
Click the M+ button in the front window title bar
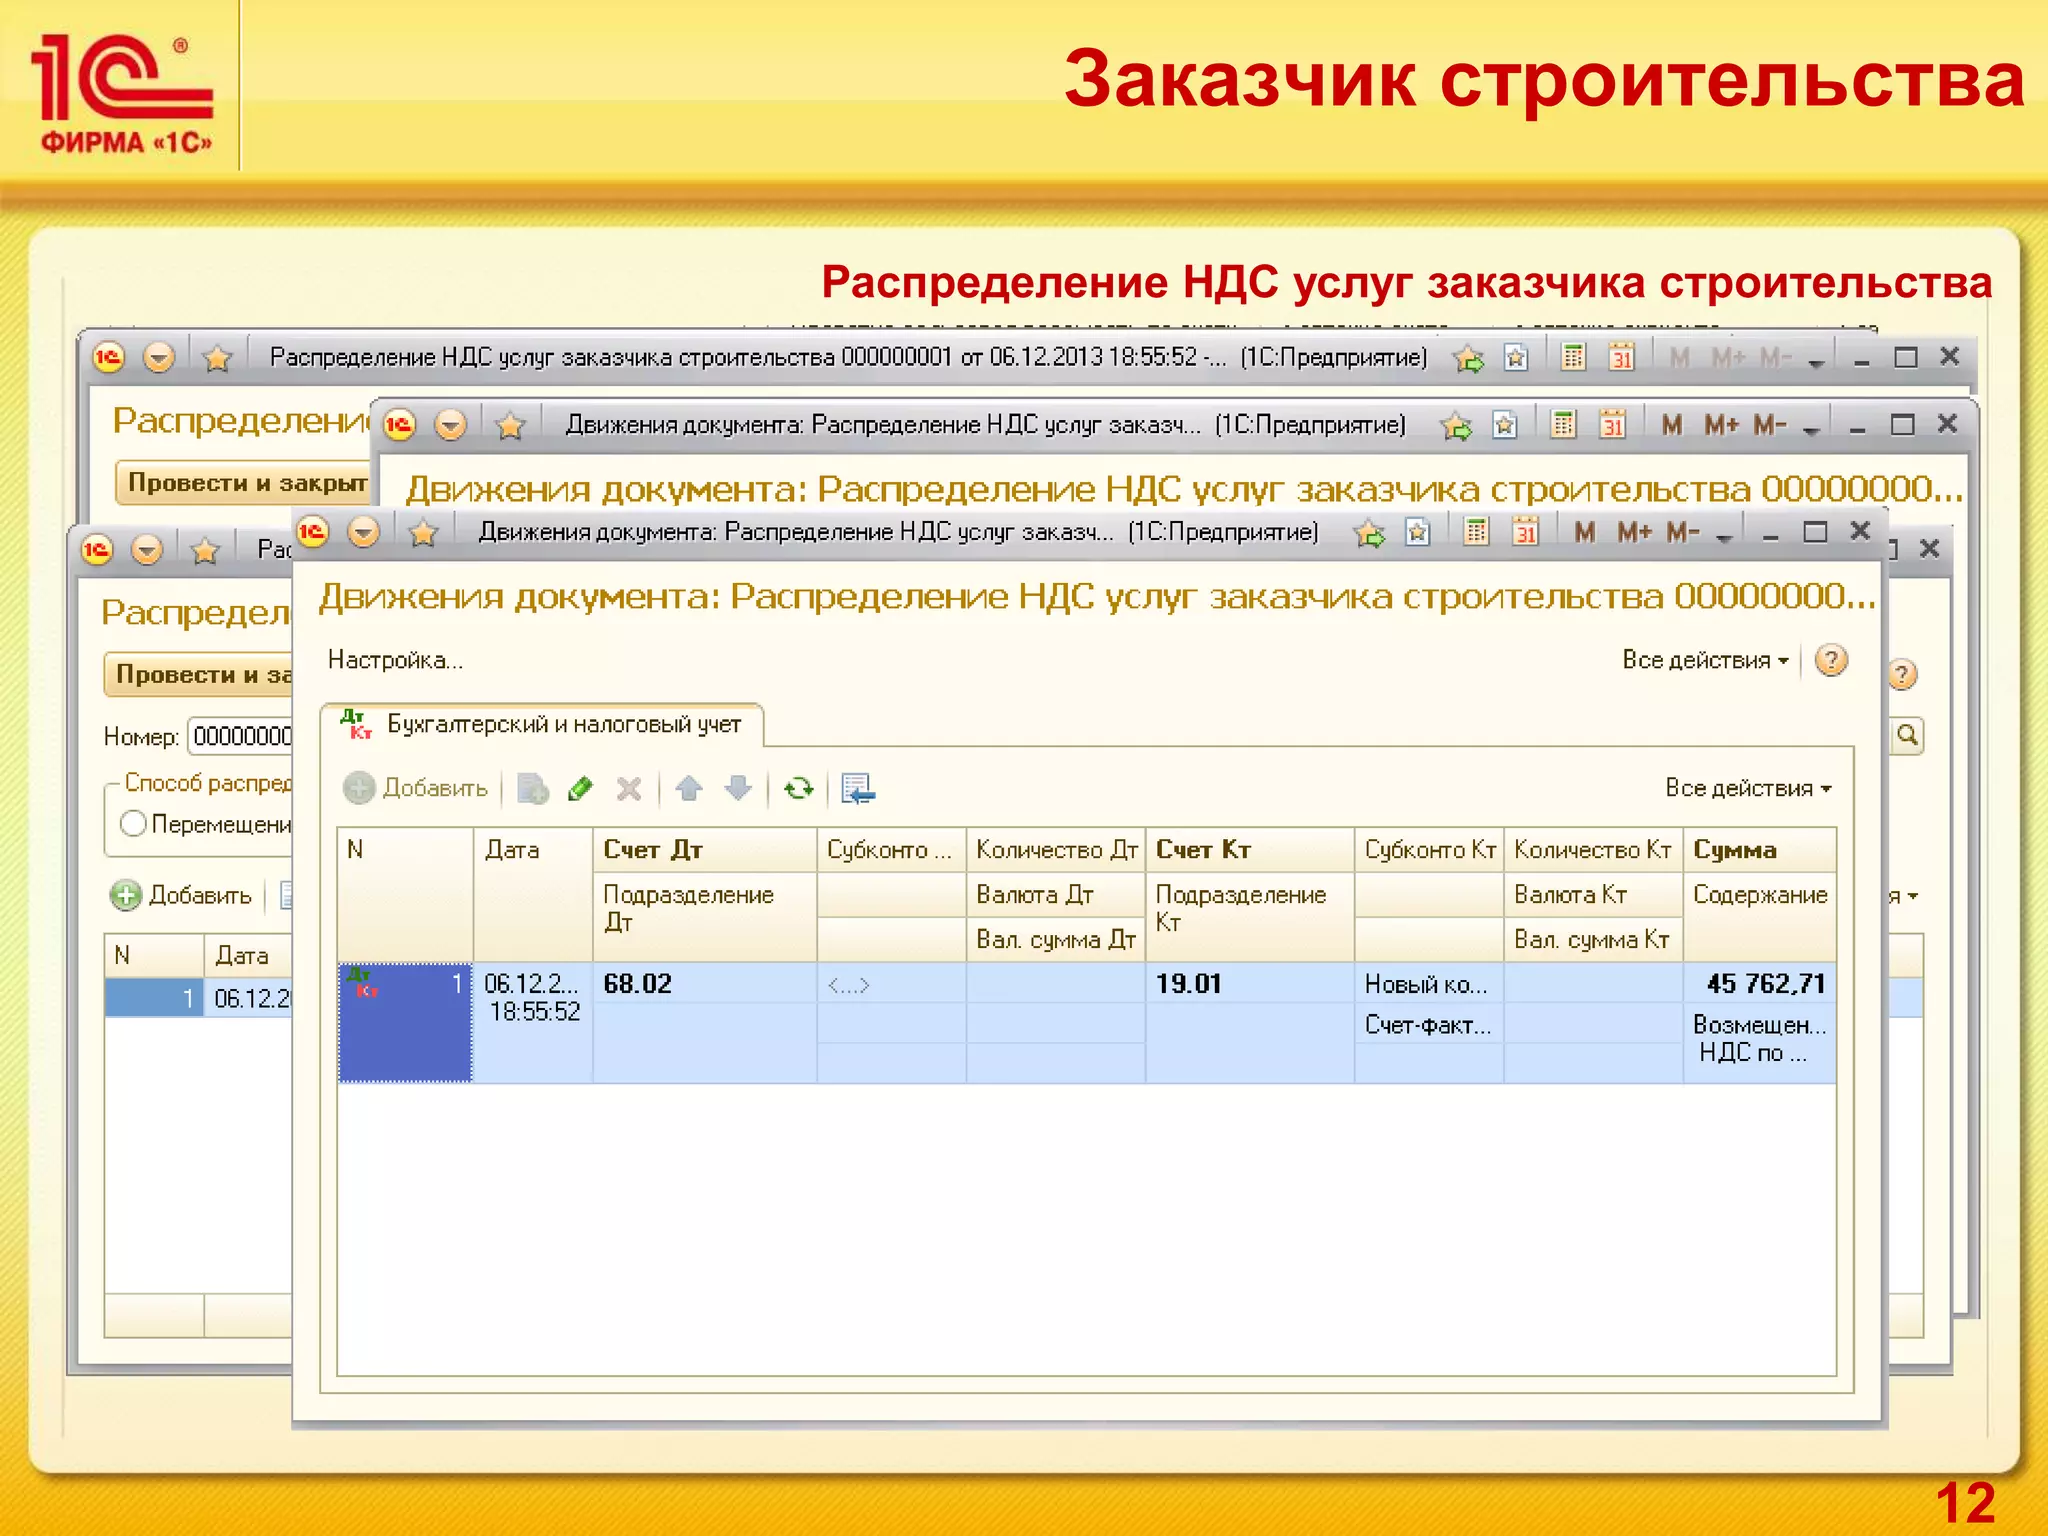tap(1634, 532)
